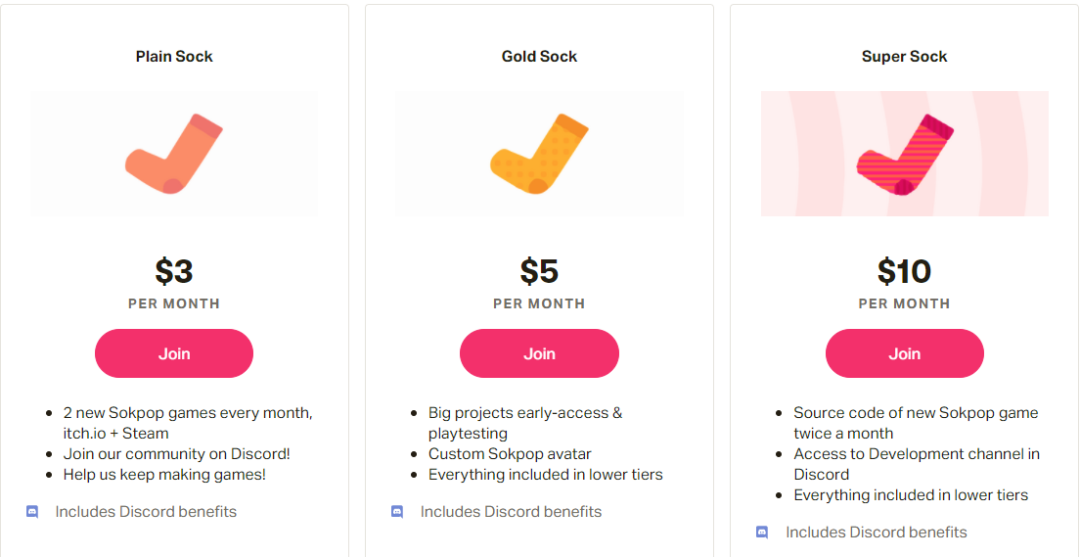Click the $5 per month price

pos(539,272)
